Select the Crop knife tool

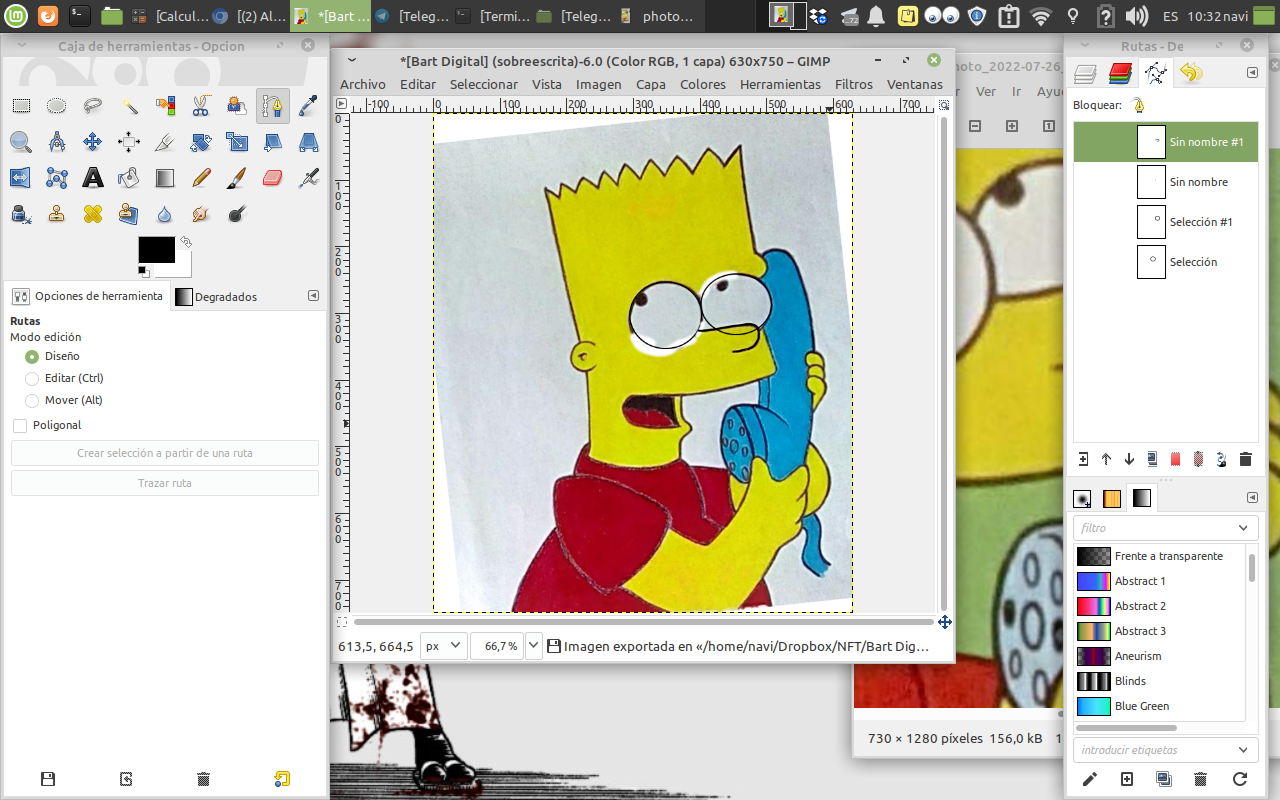click(165, 142)
